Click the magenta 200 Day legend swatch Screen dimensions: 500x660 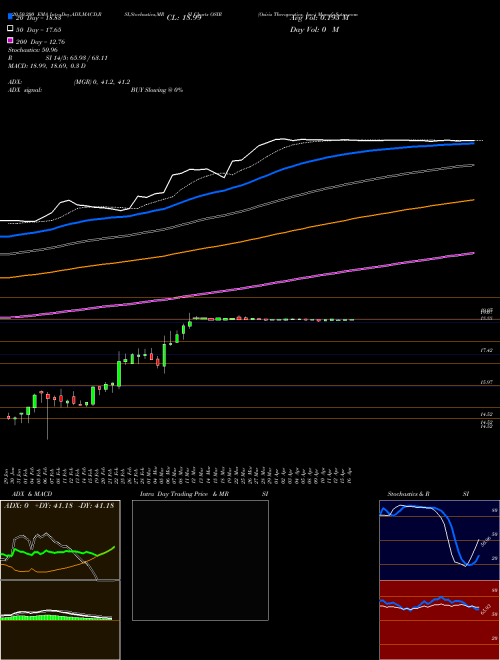tap(11, 40)
